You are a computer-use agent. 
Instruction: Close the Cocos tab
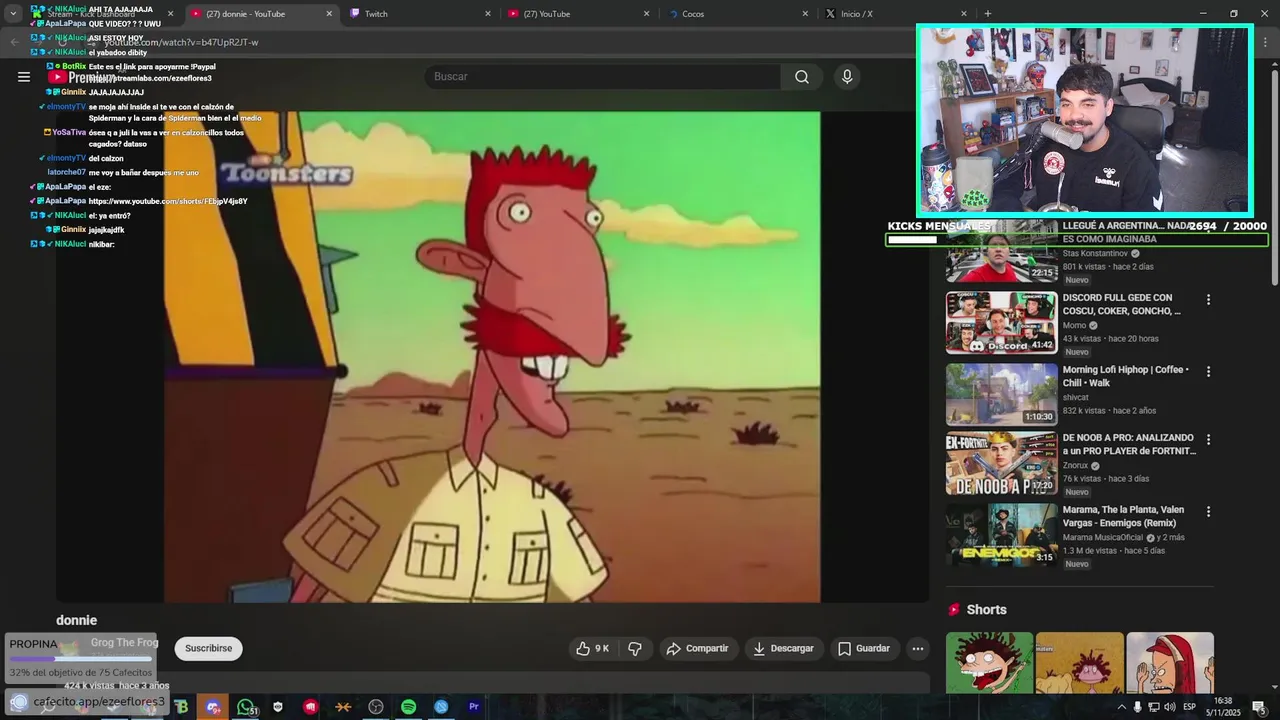pyautogui.click(x=805, y=14)
